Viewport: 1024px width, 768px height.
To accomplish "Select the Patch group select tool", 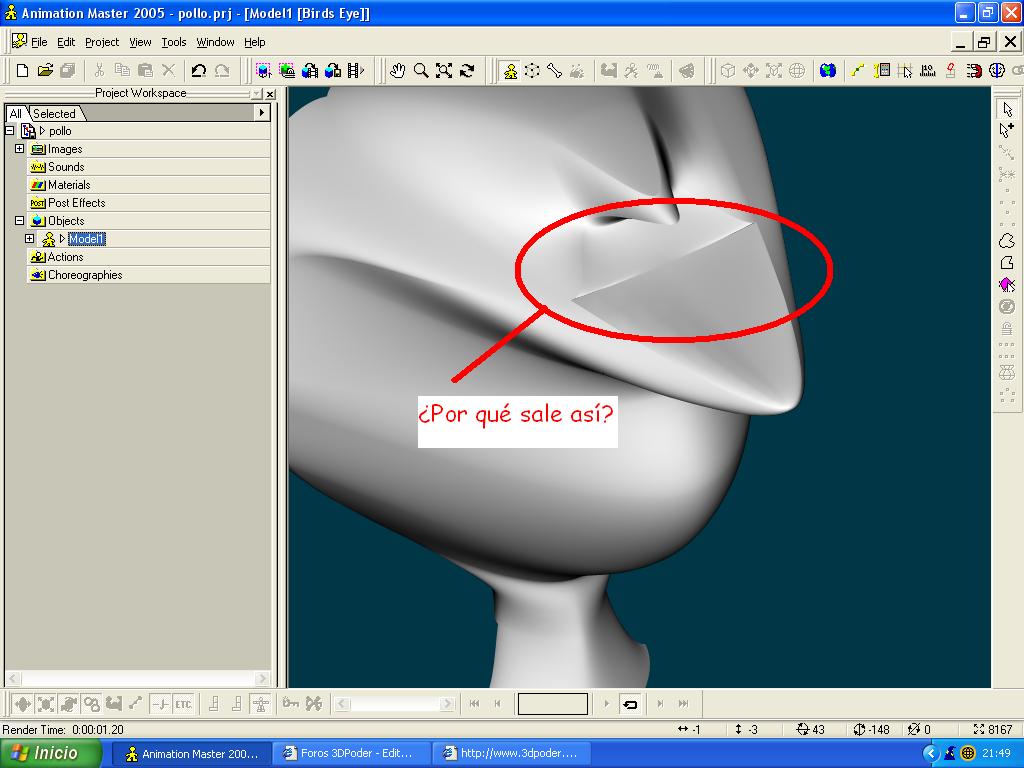I will pos(1007,284).
